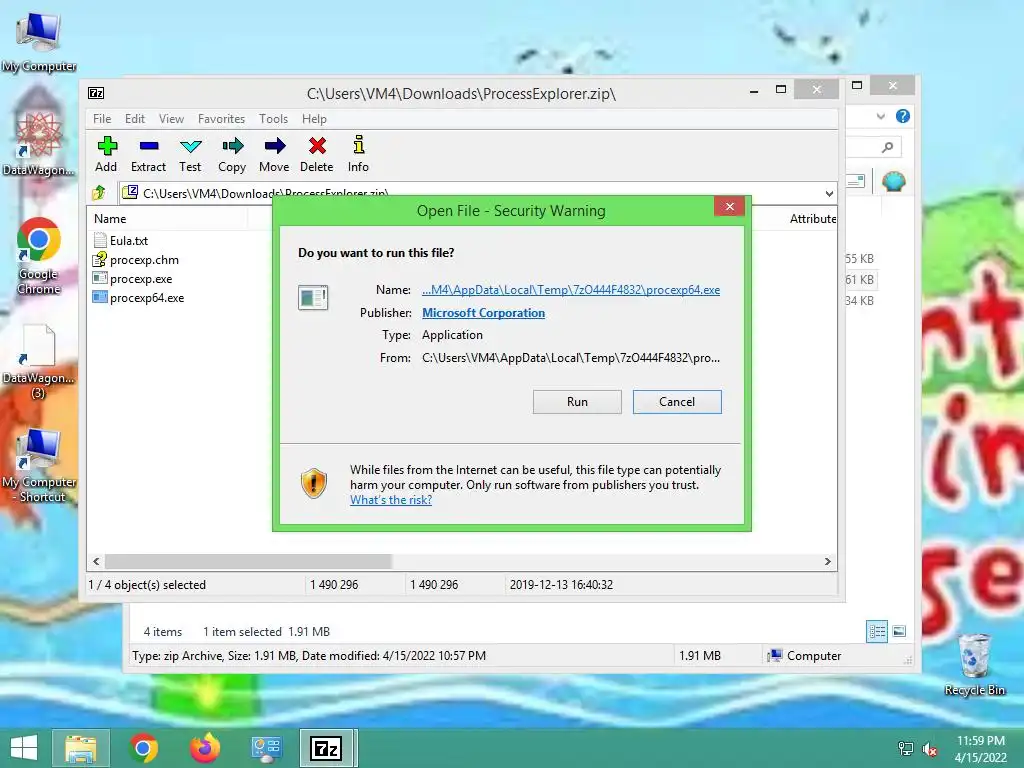1024x768 pixels.
Task: Open My Computer - Shortcut desktop icon
Action: [39, 466]
